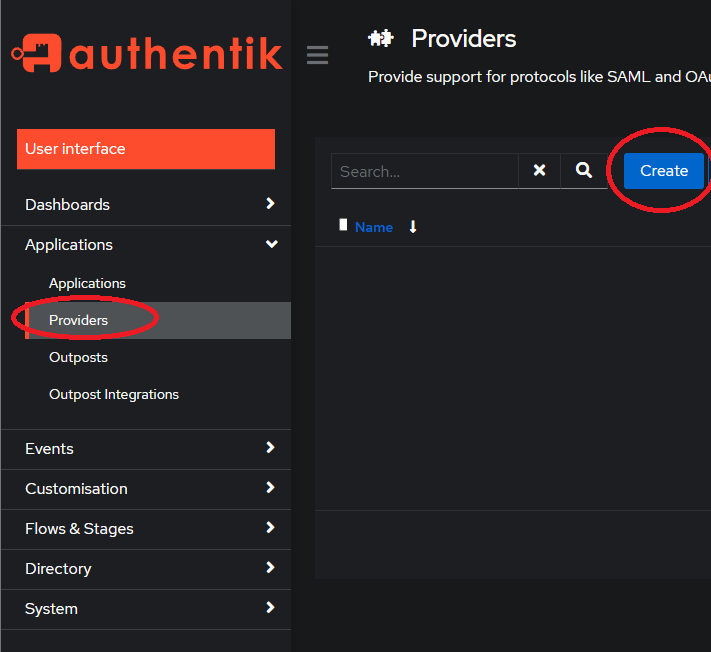Open the Applications sub-item
This screenshot has width=711, height=652.
click(87, 283)
